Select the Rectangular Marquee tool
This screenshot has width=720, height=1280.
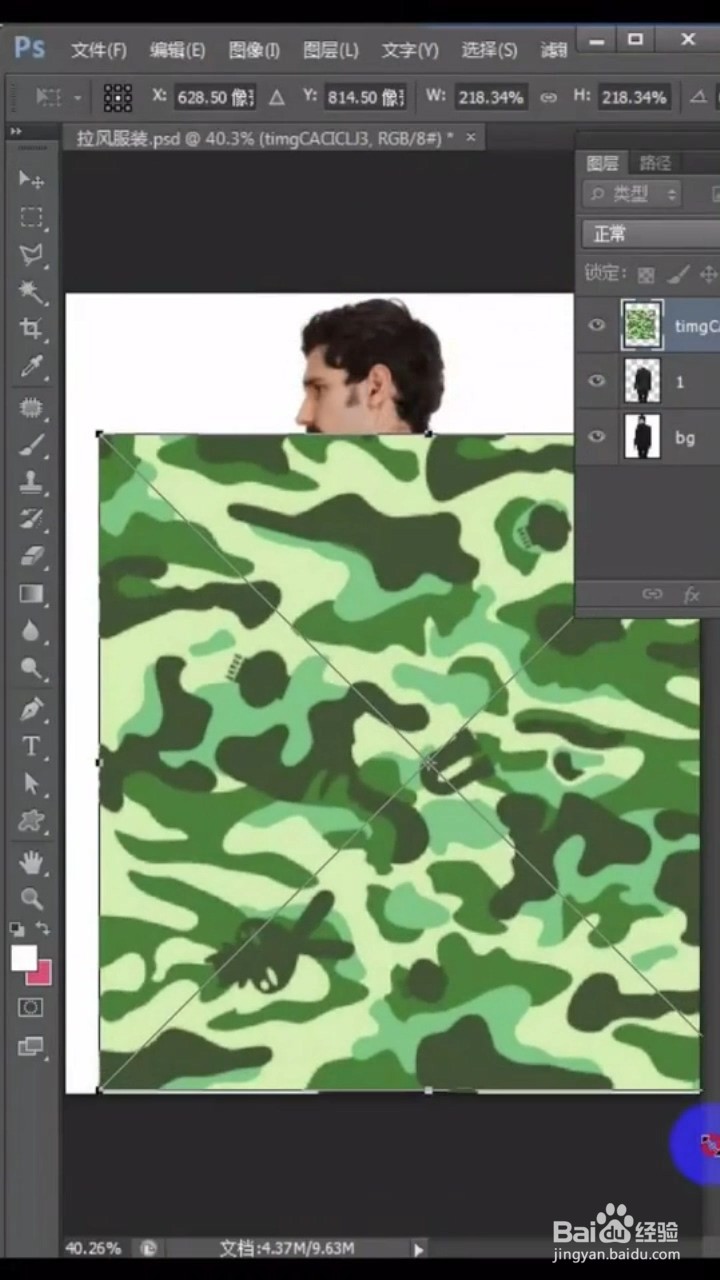tap(31, 217)
